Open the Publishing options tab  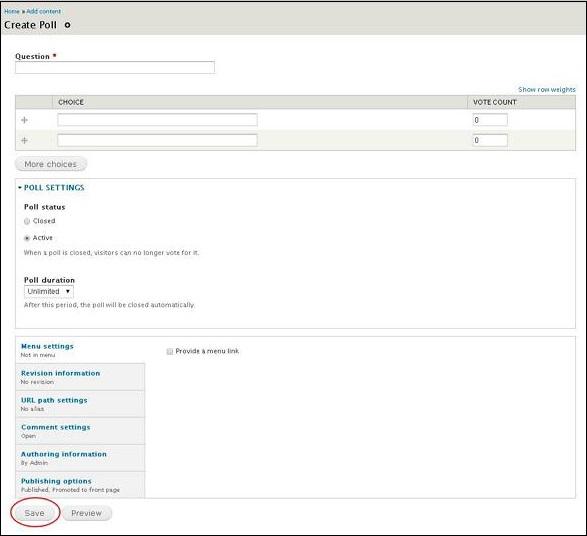coord(80,485)
